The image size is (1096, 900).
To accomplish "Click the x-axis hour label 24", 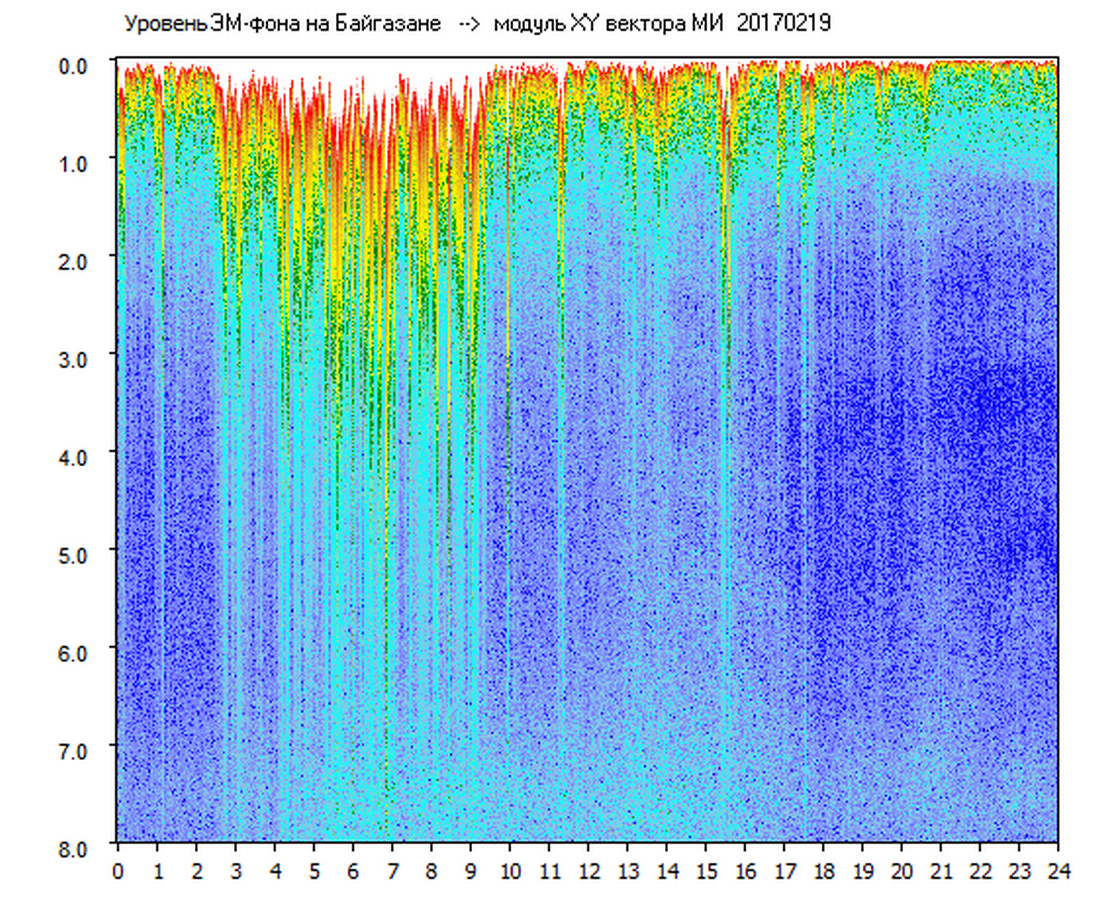I will coord(1058,871).
